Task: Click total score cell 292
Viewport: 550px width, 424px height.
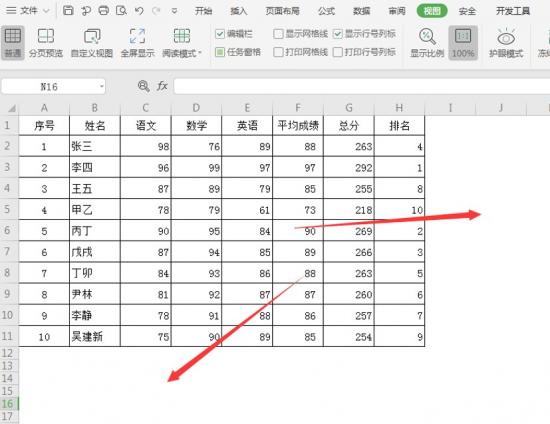Action: click(x=349, y=168)
